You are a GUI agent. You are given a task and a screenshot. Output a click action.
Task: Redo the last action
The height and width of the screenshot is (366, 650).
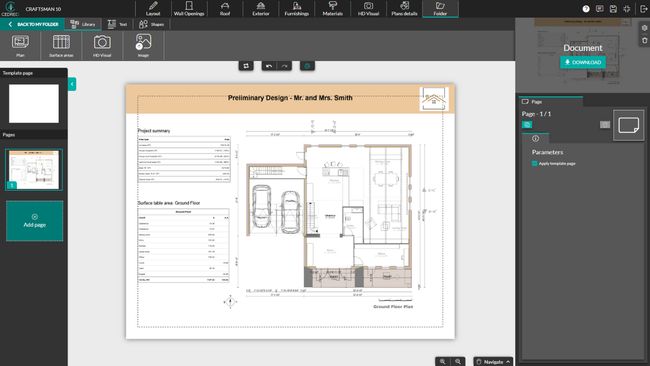tap(284, 66)
